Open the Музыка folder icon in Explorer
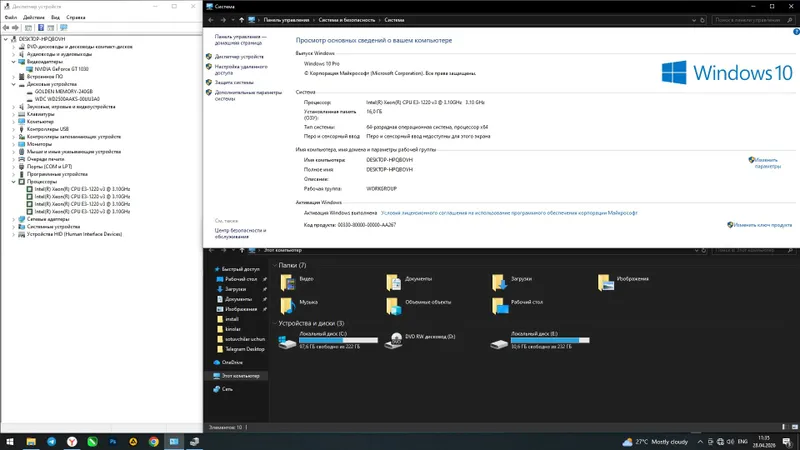This screenshot has height=450, width=800. (x=287, y=305)
